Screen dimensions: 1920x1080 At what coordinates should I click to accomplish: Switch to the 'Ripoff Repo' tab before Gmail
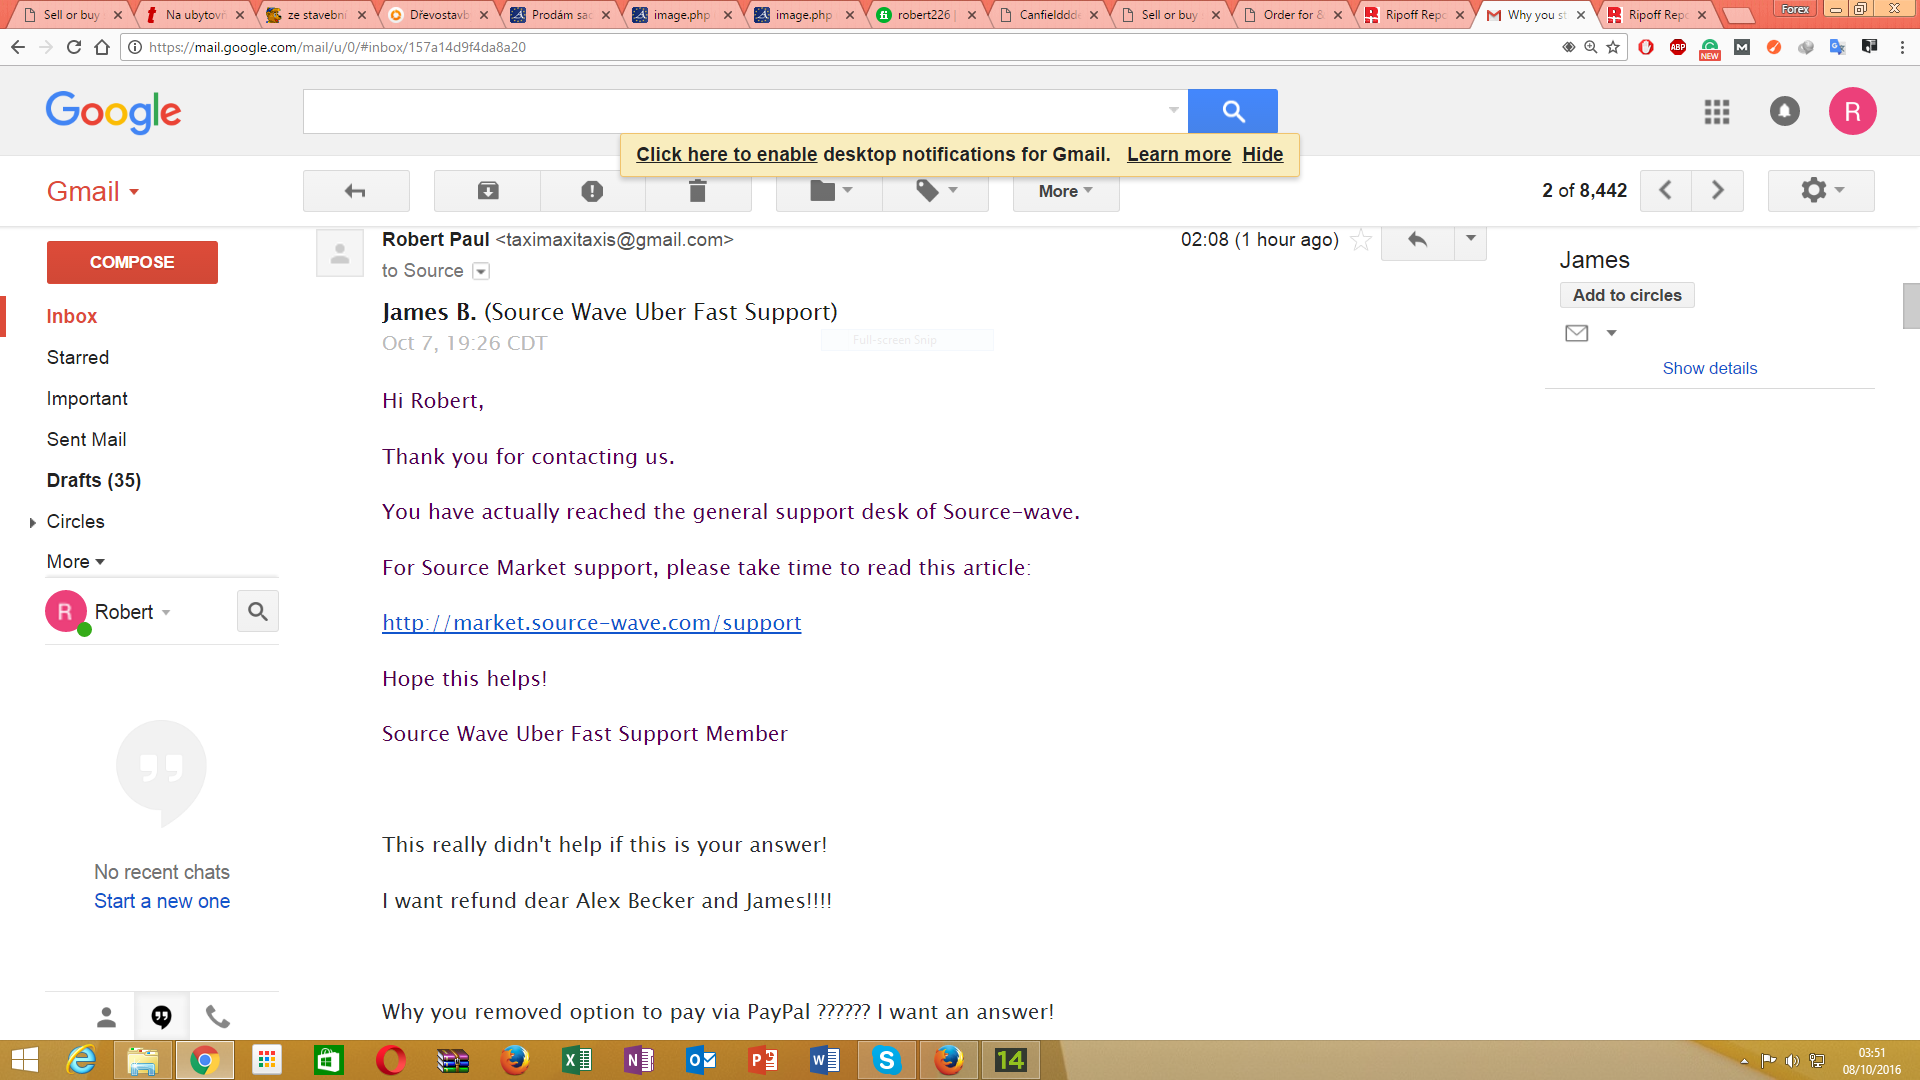tap(1414, 15)
